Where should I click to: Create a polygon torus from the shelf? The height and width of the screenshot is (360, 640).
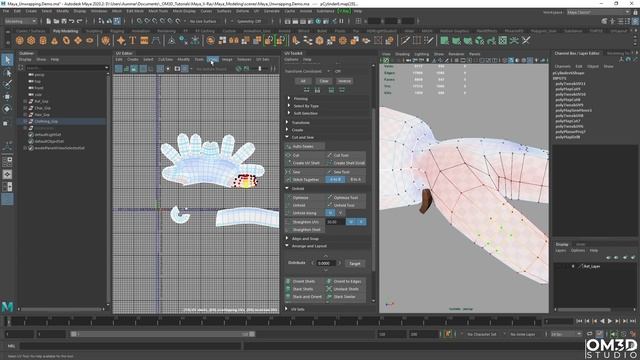66,40
